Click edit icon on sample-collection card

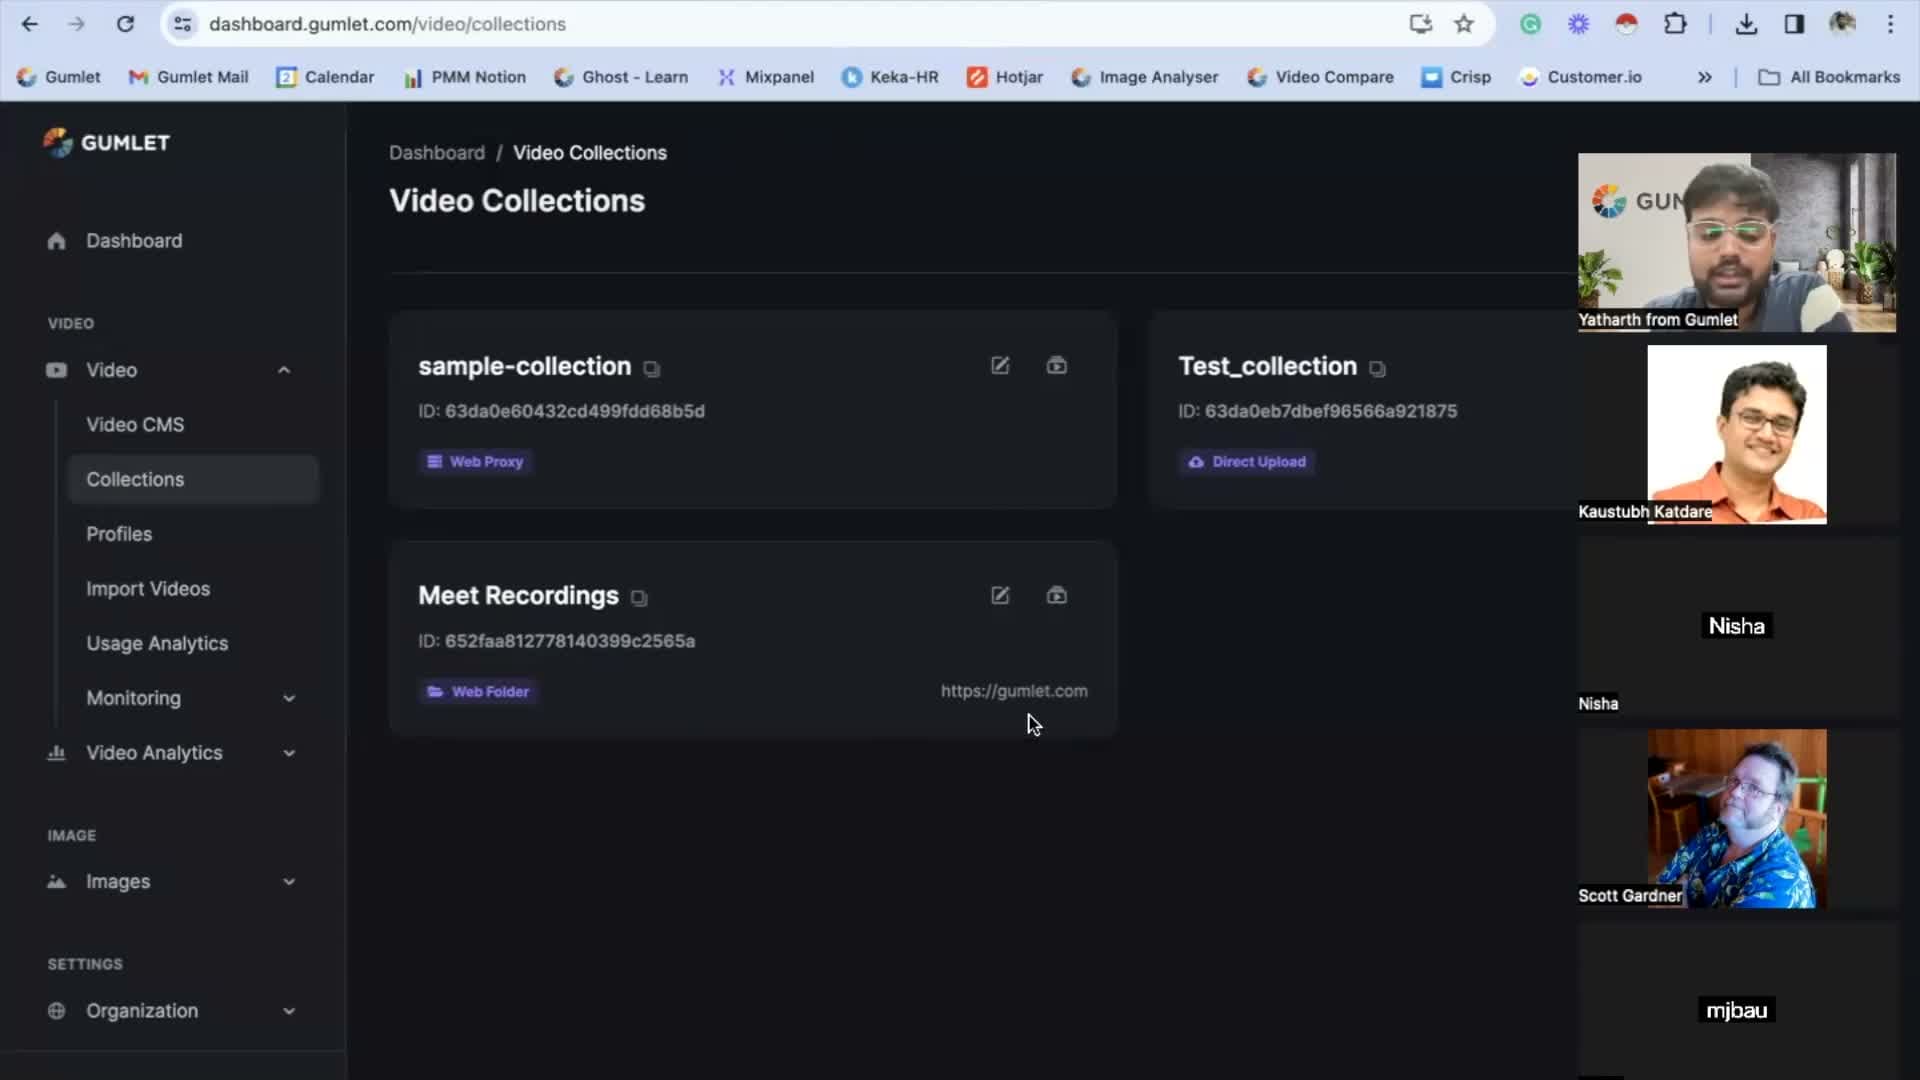click(x=1000, y=365)
